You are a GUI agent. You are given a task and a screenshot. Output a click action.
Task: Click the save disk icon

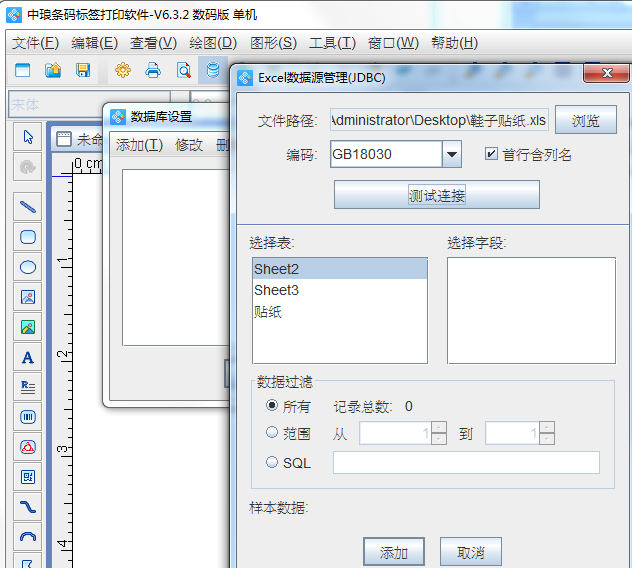(x=83, y=70)
